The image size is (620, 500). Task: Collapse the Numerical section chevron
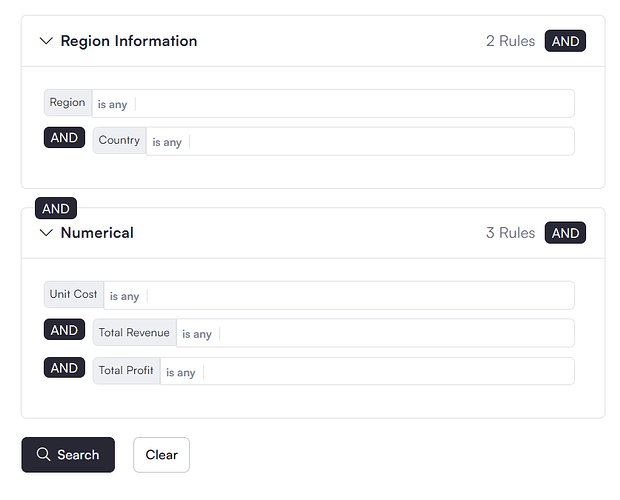click(x=45, y=233)
